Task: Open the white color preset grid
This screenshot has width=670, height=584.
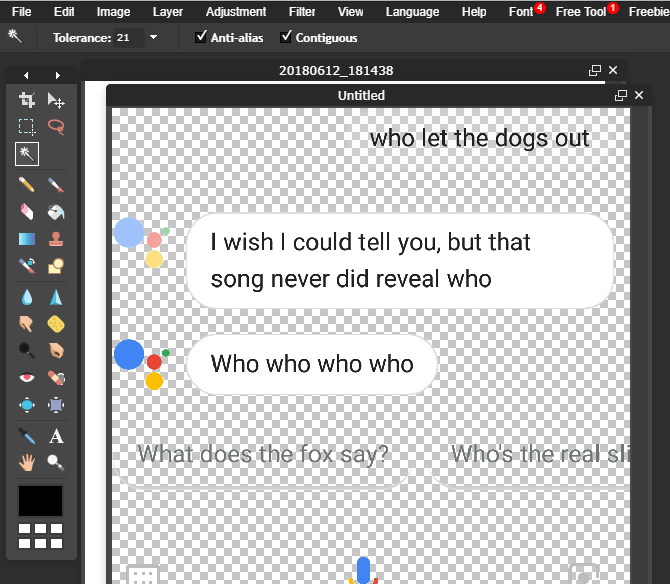Action: (40, 536)
